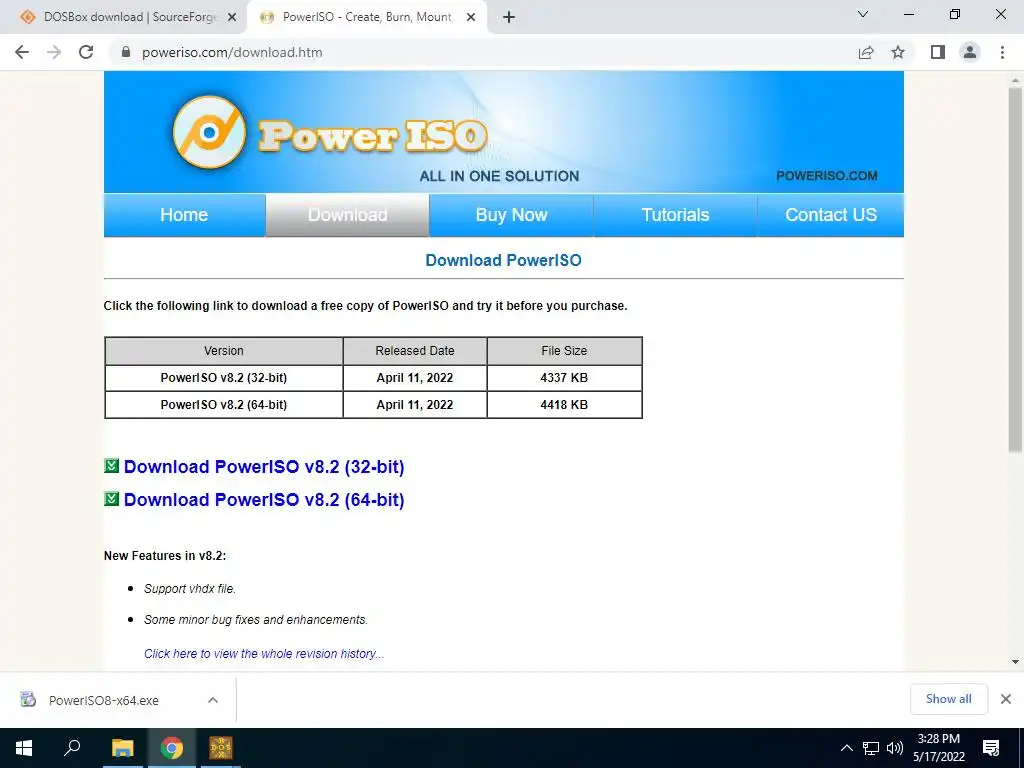Open the Chrome three-dot menu

pyautogui.click(x=1002, y=52)
